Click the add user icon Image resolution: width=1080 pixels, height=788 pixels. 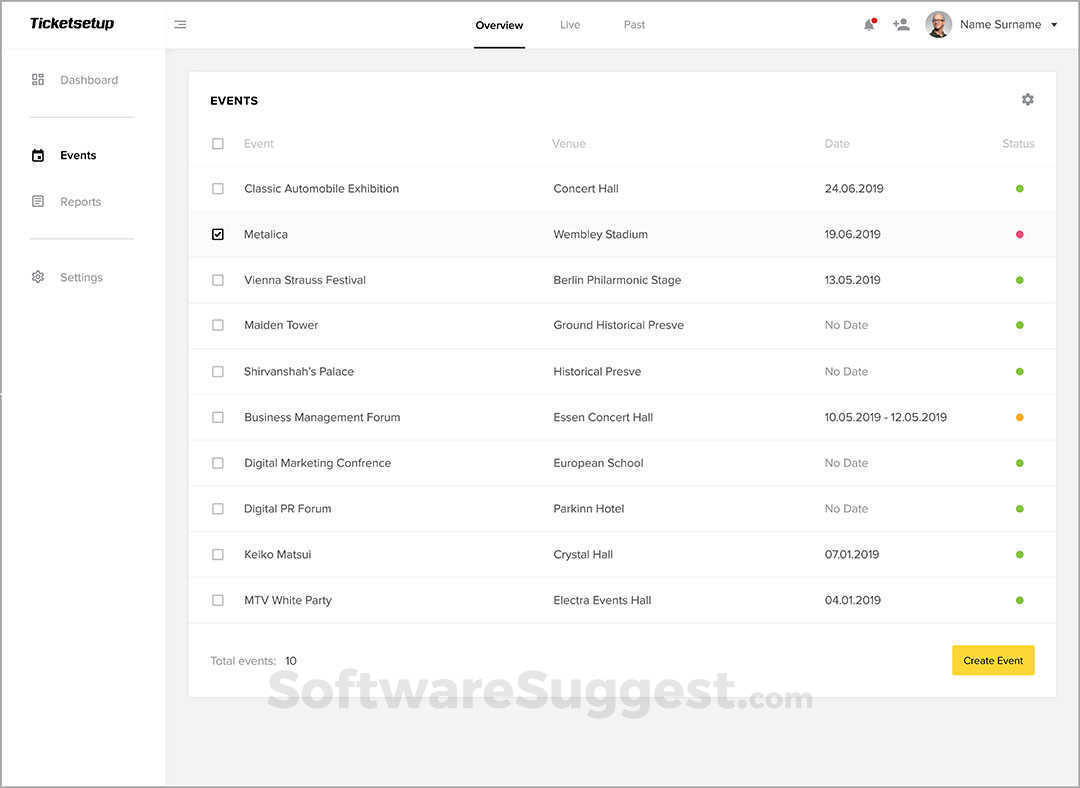(x=901, y=25)
